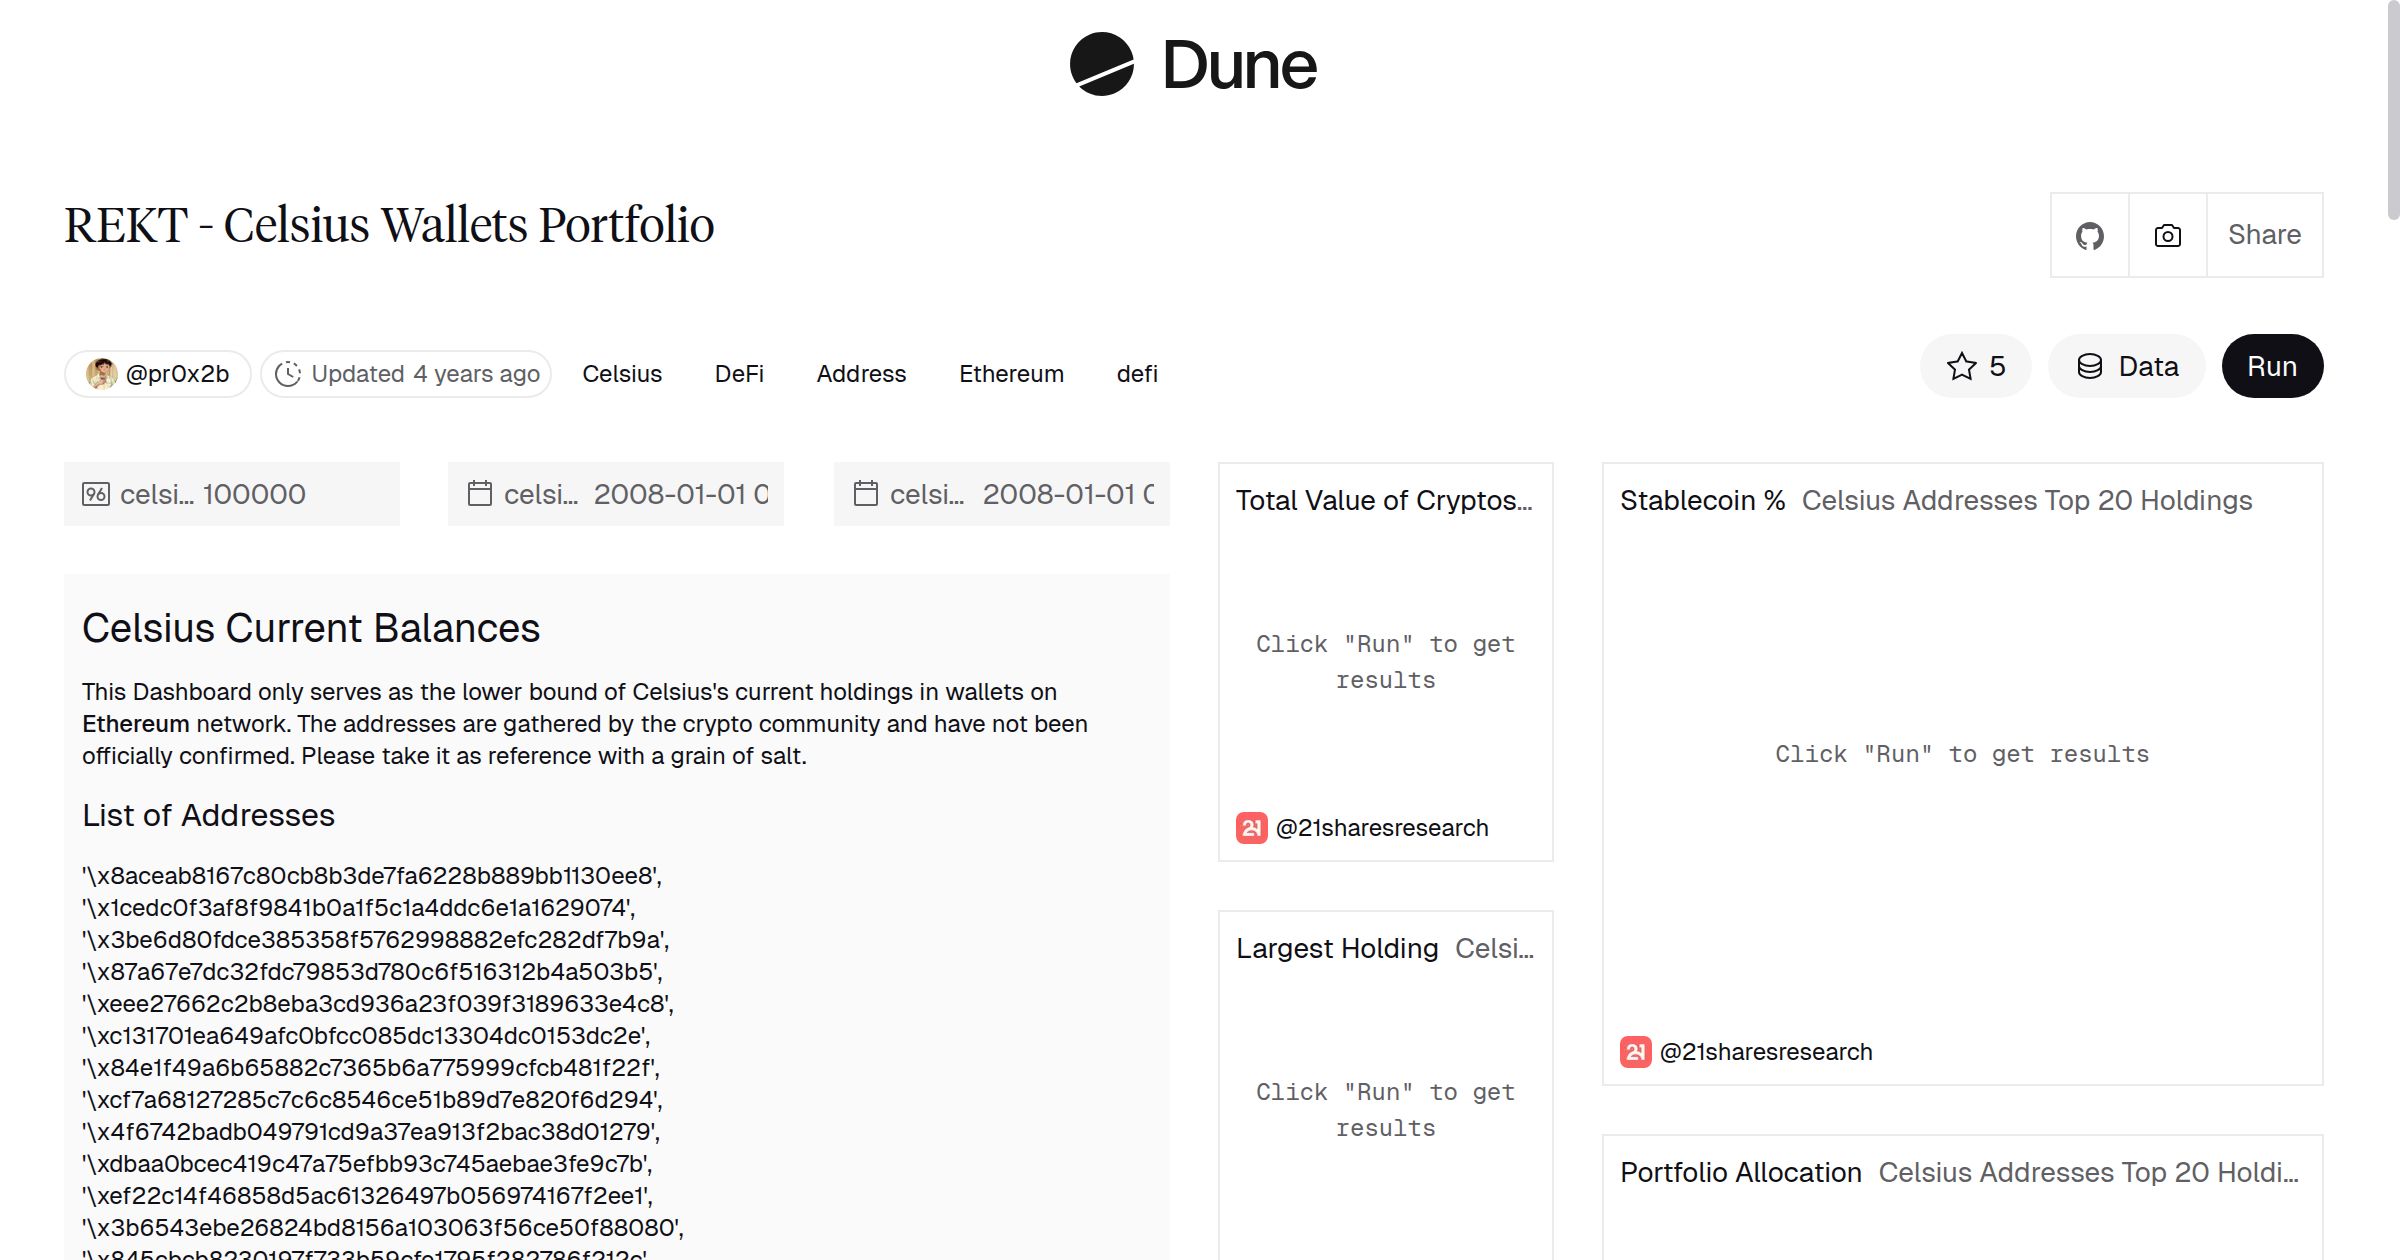Open the second date parameter calendar
2400x1260 pixels.
(x=866, y=494)
